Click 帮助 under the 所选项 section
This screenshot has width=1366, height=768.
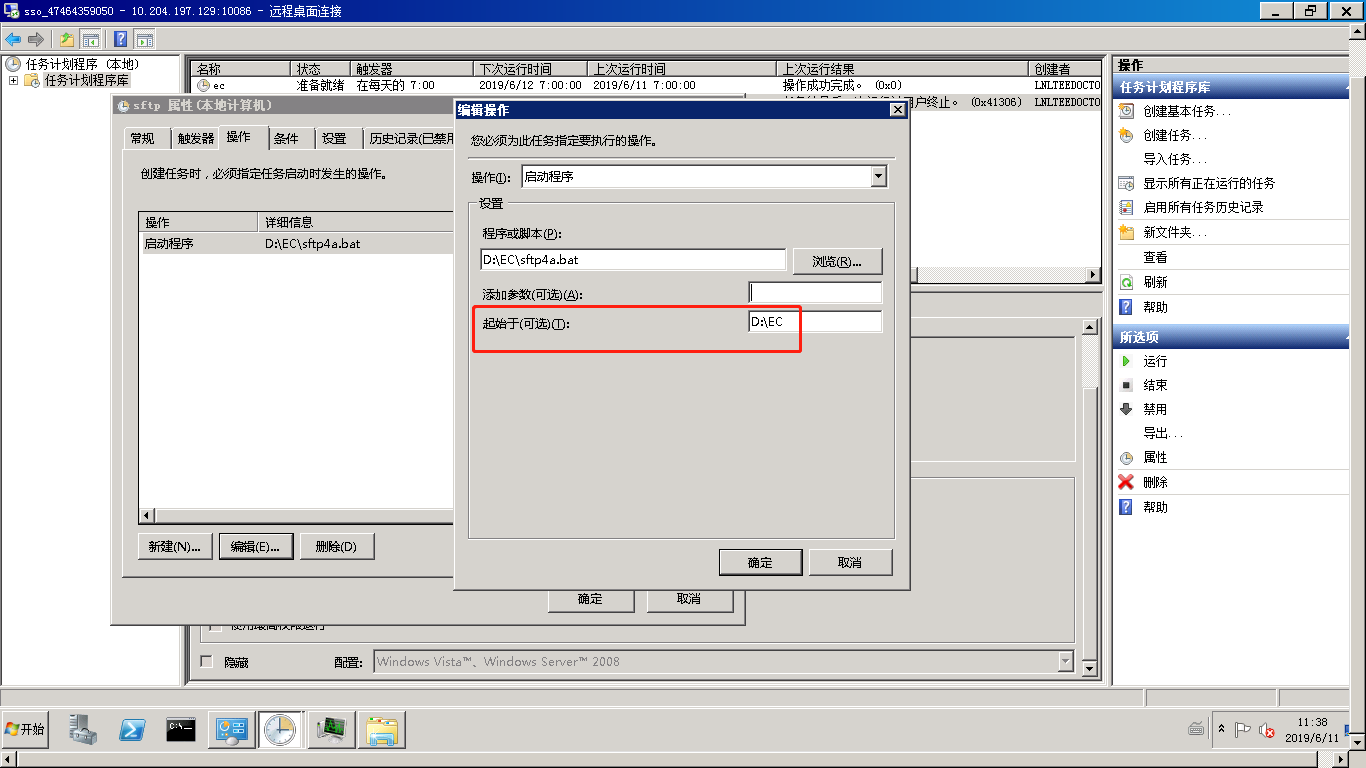(x=1155, y=507)
